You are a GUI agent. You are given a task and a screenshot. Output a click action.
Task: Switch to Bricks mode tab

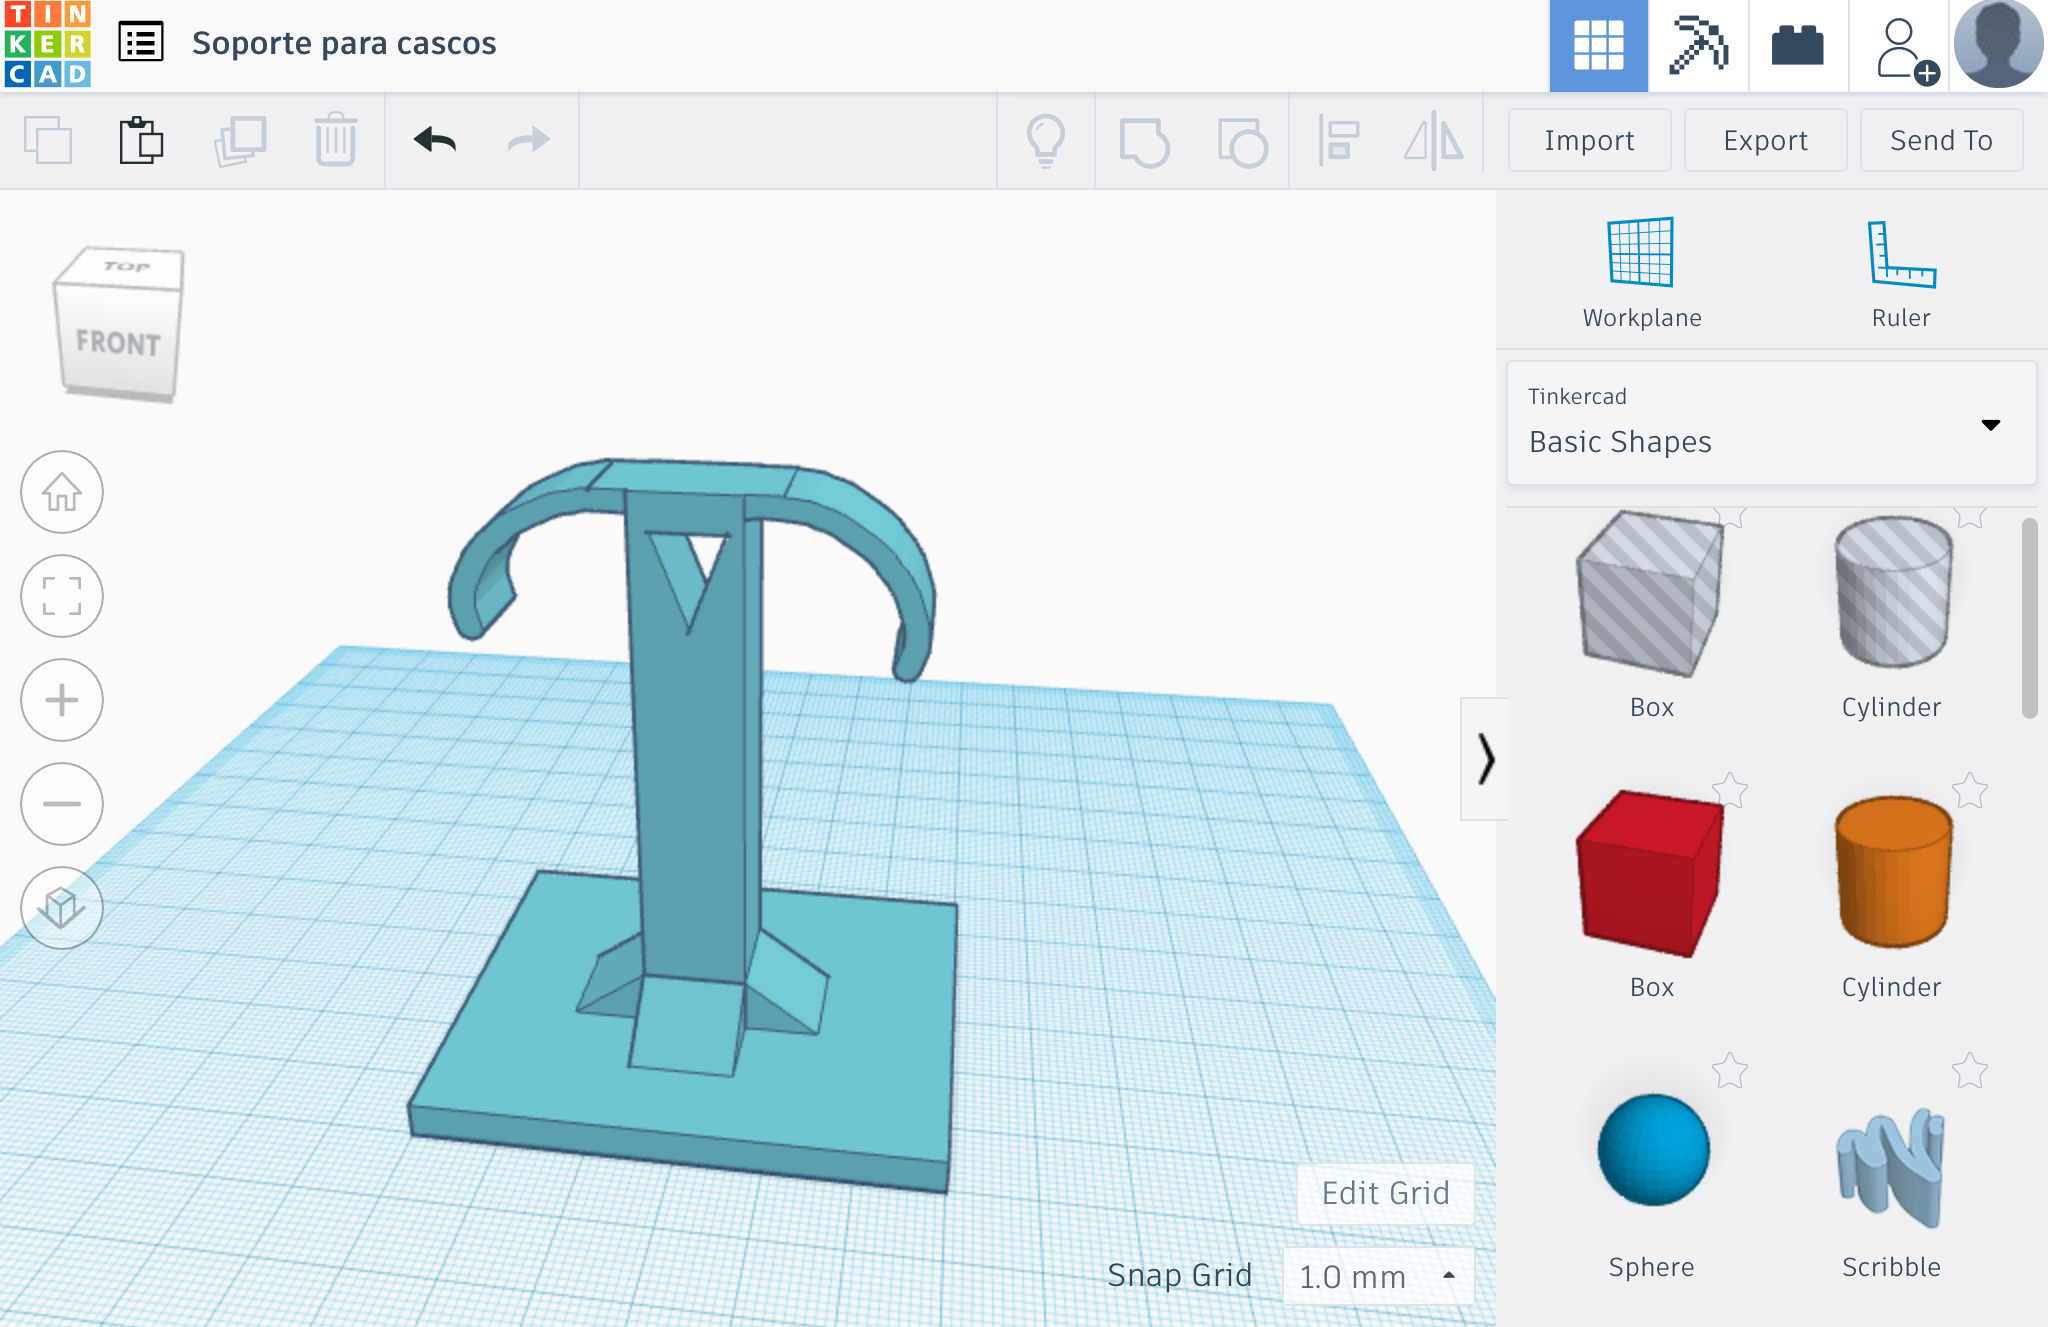click(x=1797, y=46)
